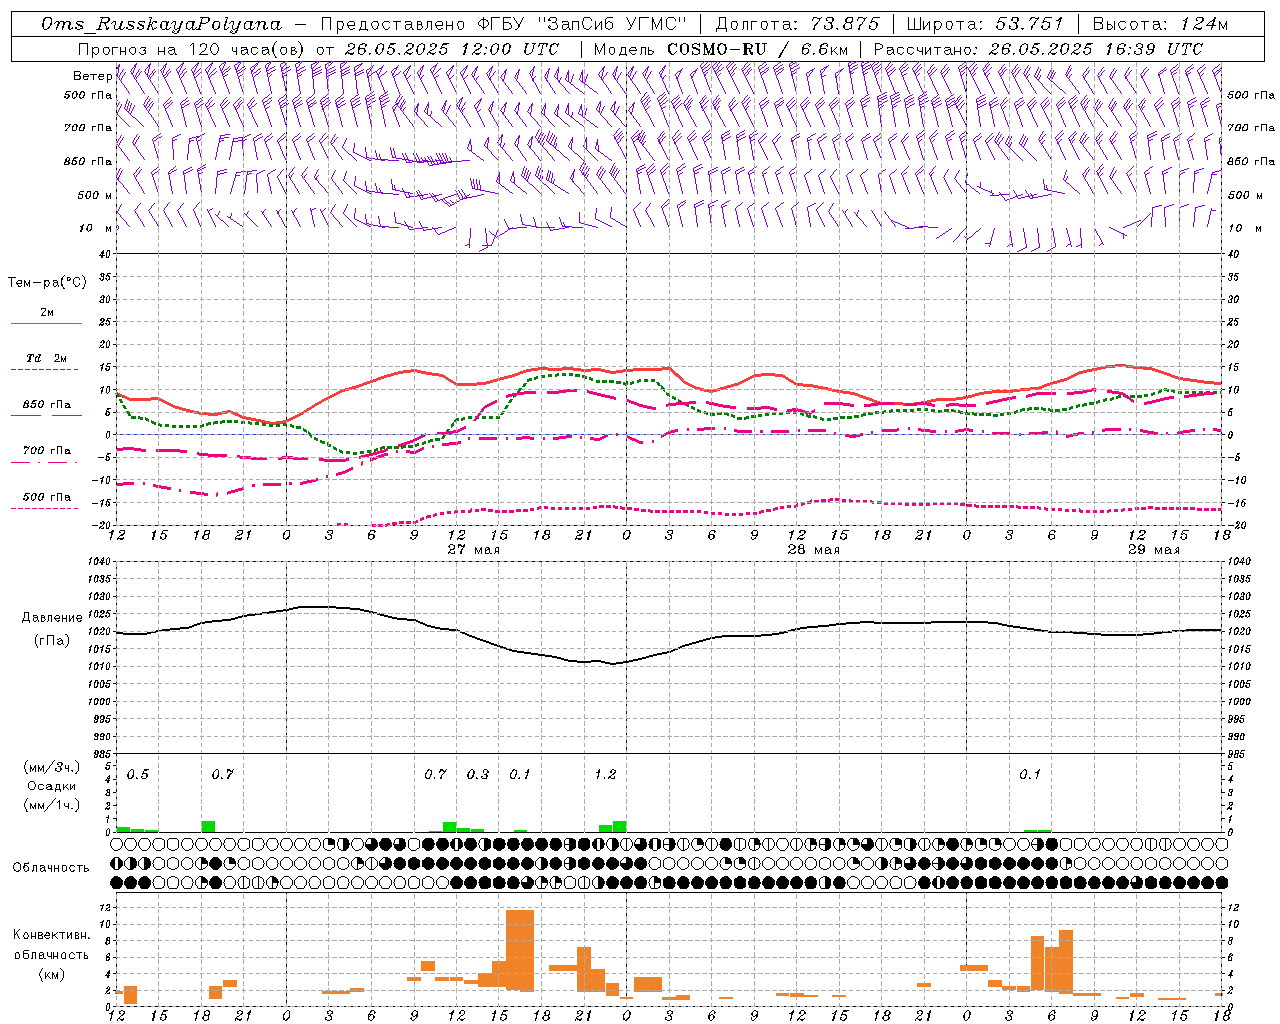Click the 'Облачность' cloudiness row label
This screenshot has height=1024, width=1280.
tap(51, 868)
